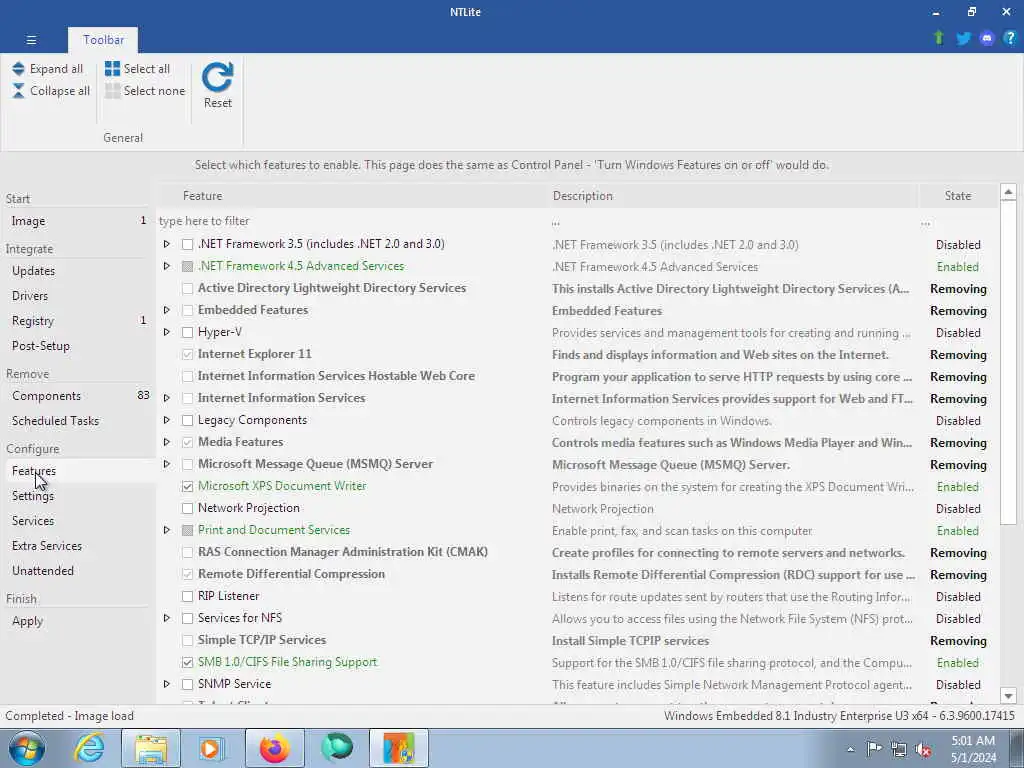Toggle Legacy Components checkbox
The image size is (1024, 768).
(187, 421)
